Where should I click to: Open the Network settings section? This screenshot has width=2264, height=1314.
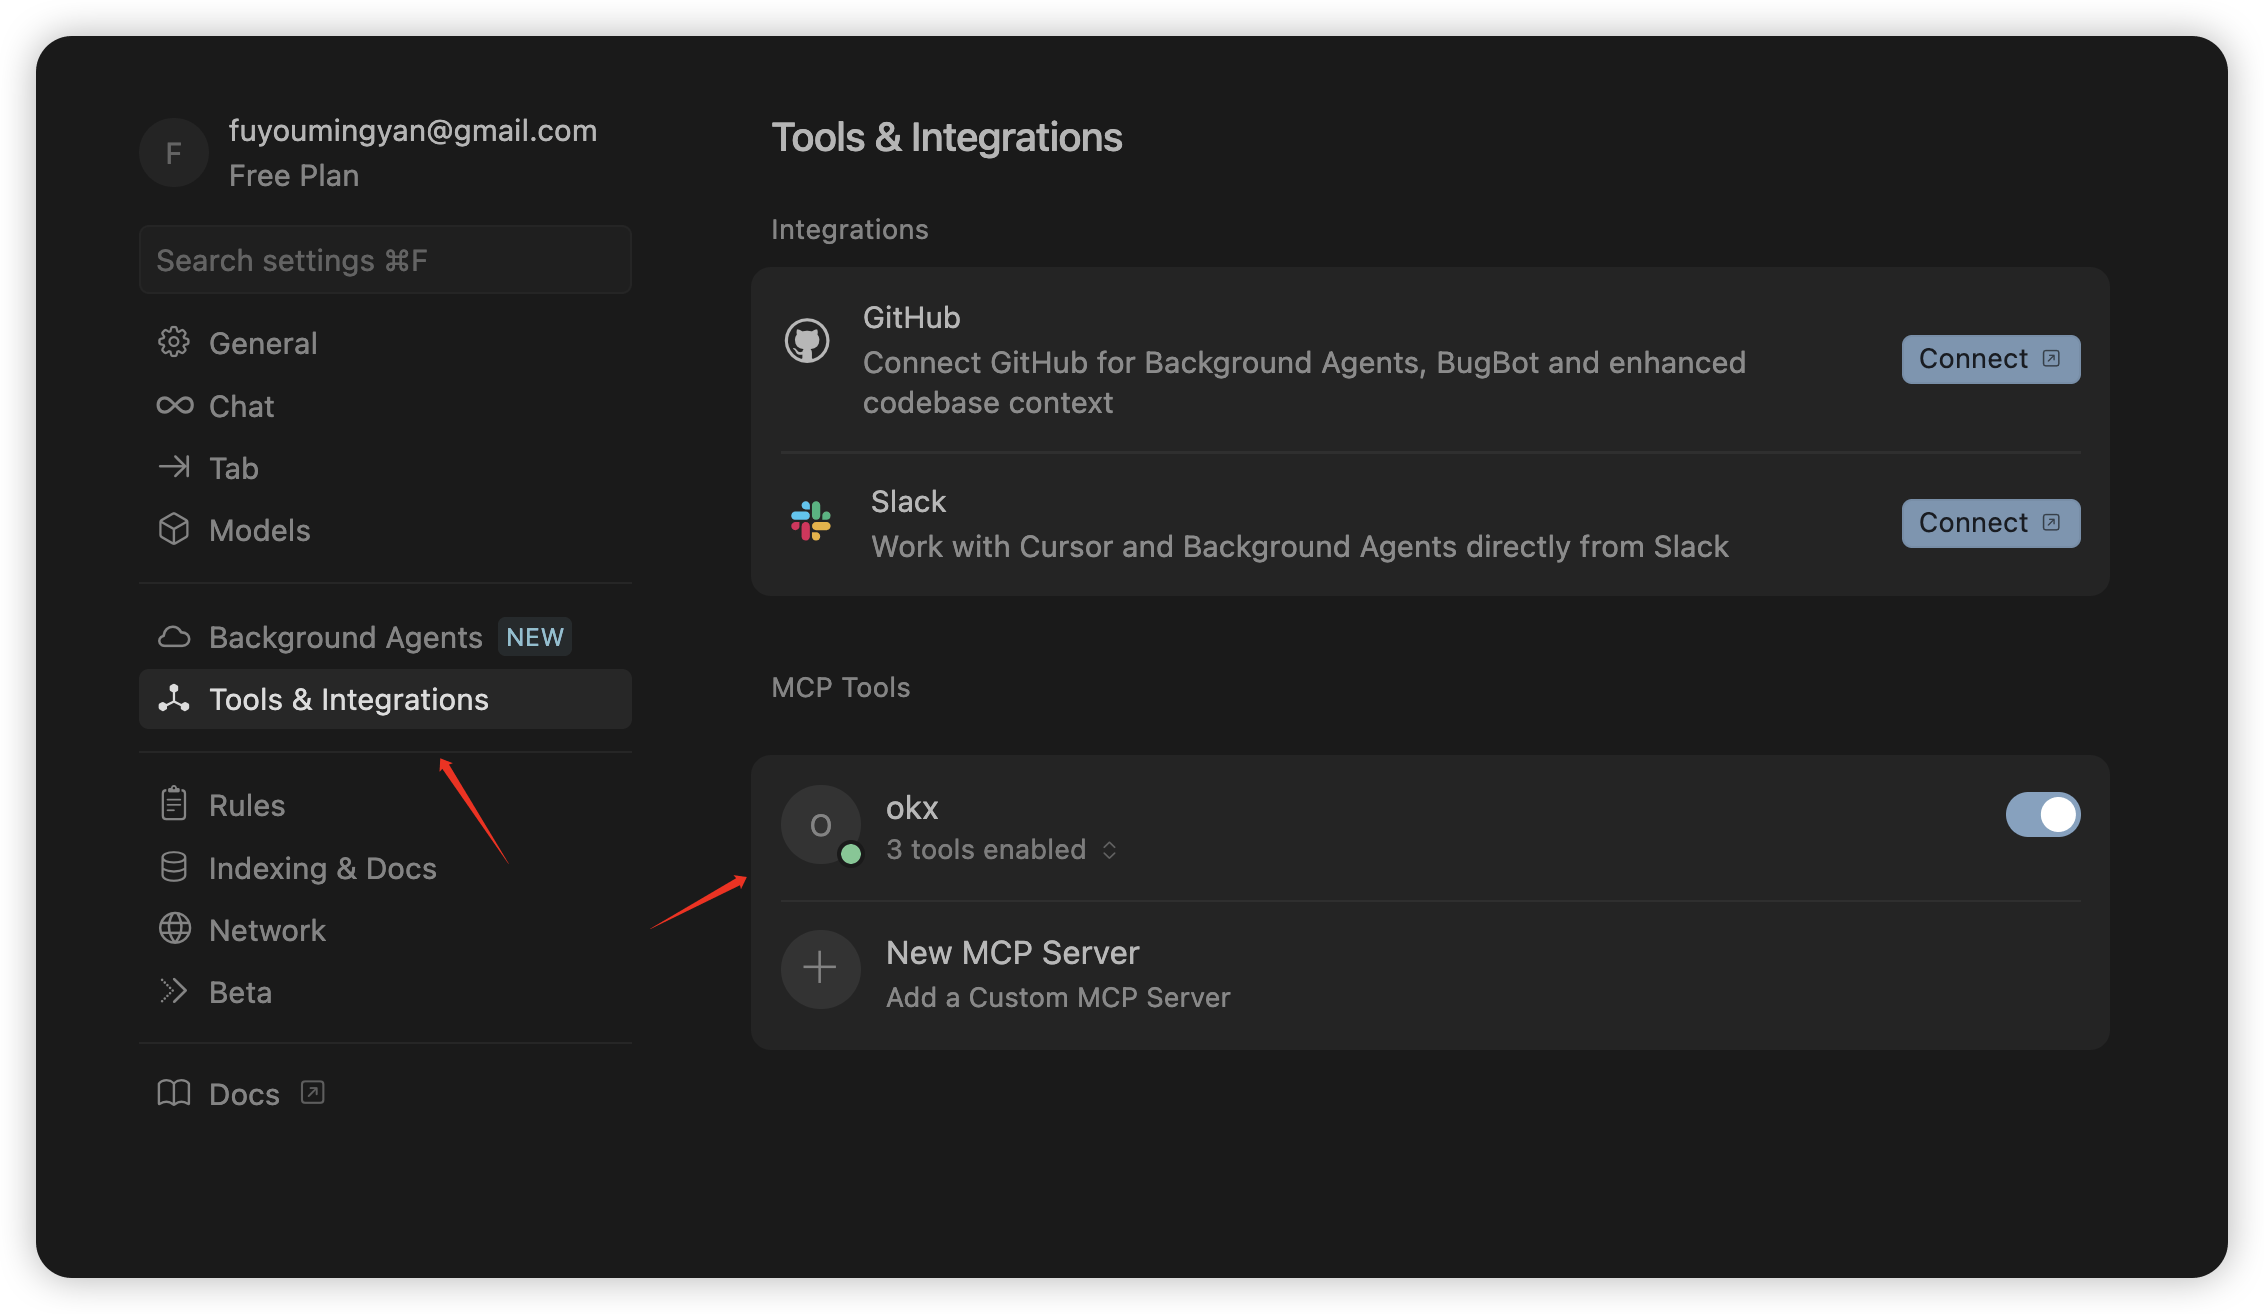385,930
